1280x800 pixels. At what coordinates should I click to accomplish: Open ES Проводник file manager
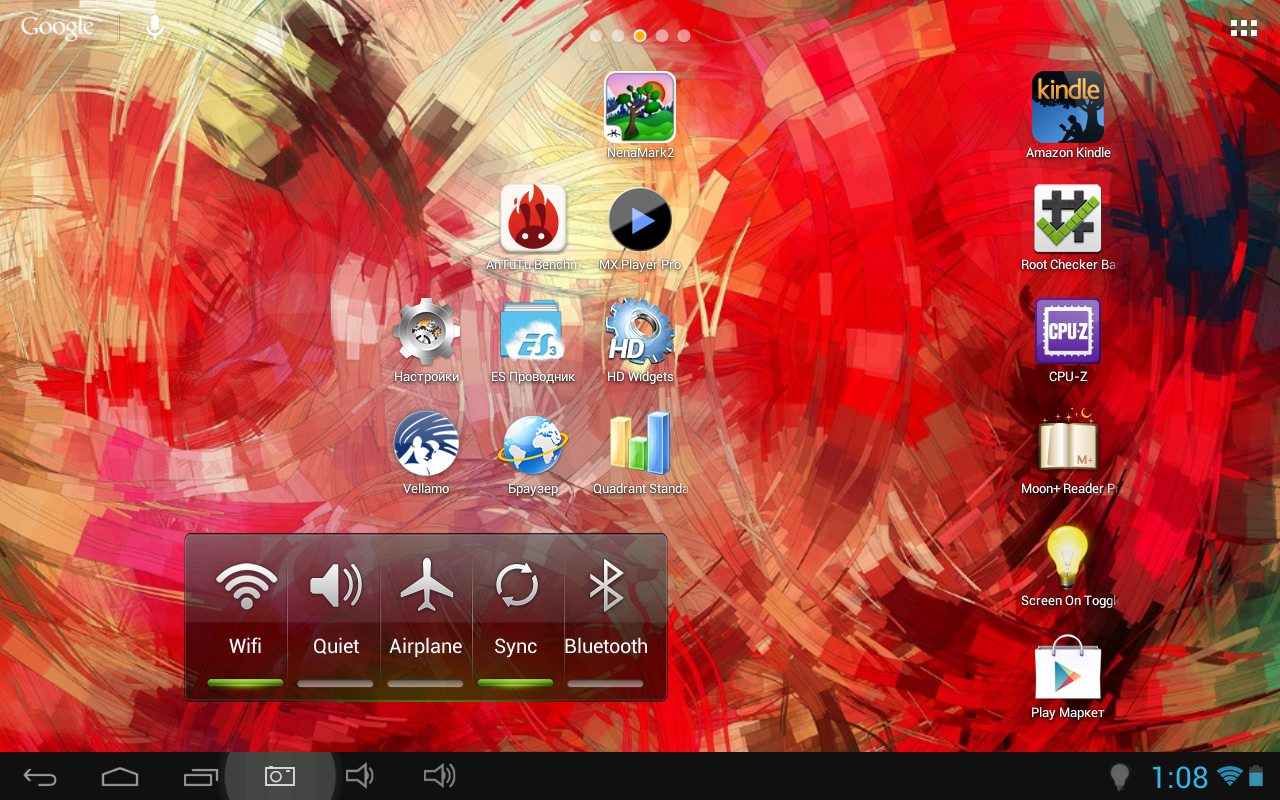(x=533, y=332)
